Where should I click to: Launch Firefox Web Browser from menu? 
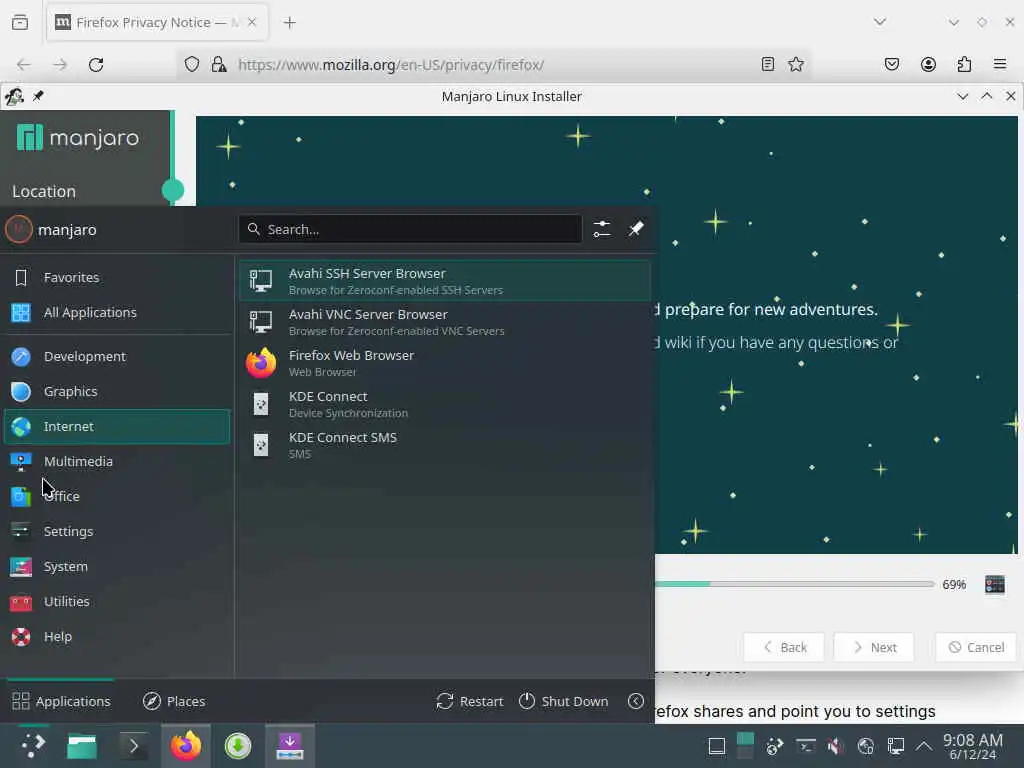coord(445,363)
